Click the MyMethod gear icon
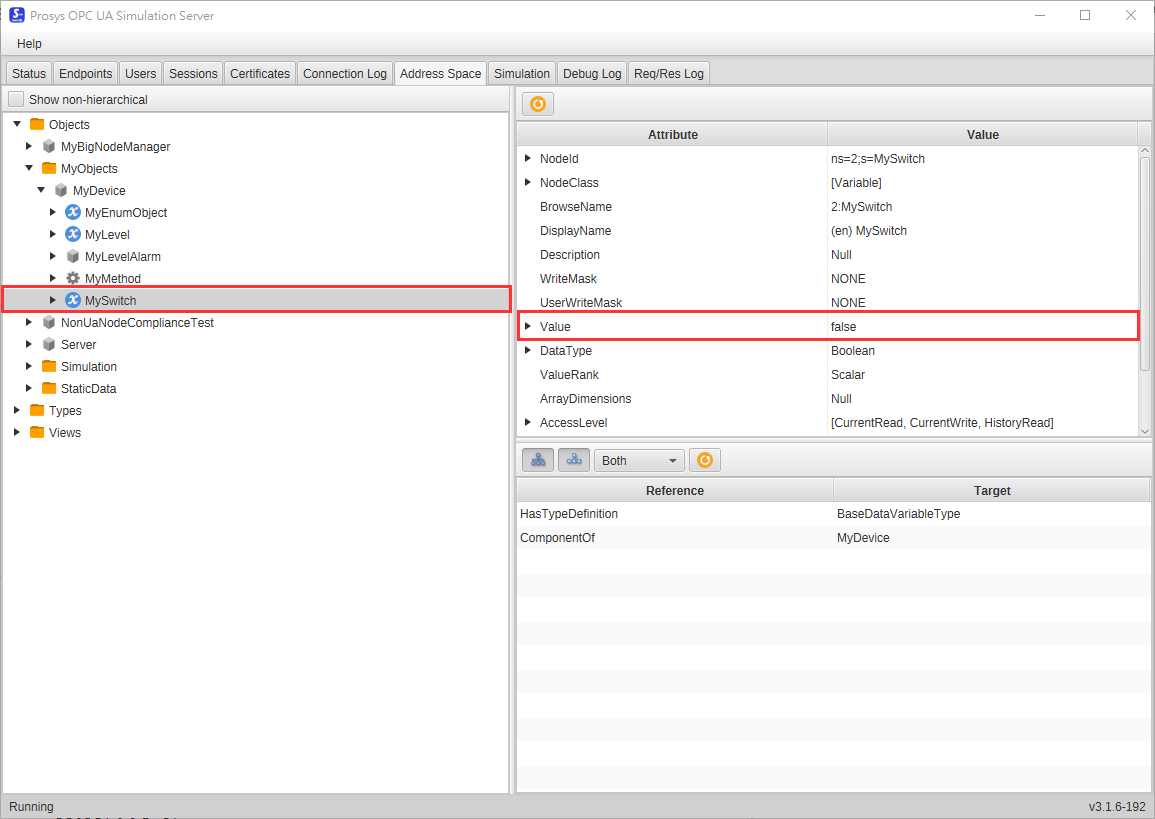The image size is (1155, 819). click(x=73, y=278)
